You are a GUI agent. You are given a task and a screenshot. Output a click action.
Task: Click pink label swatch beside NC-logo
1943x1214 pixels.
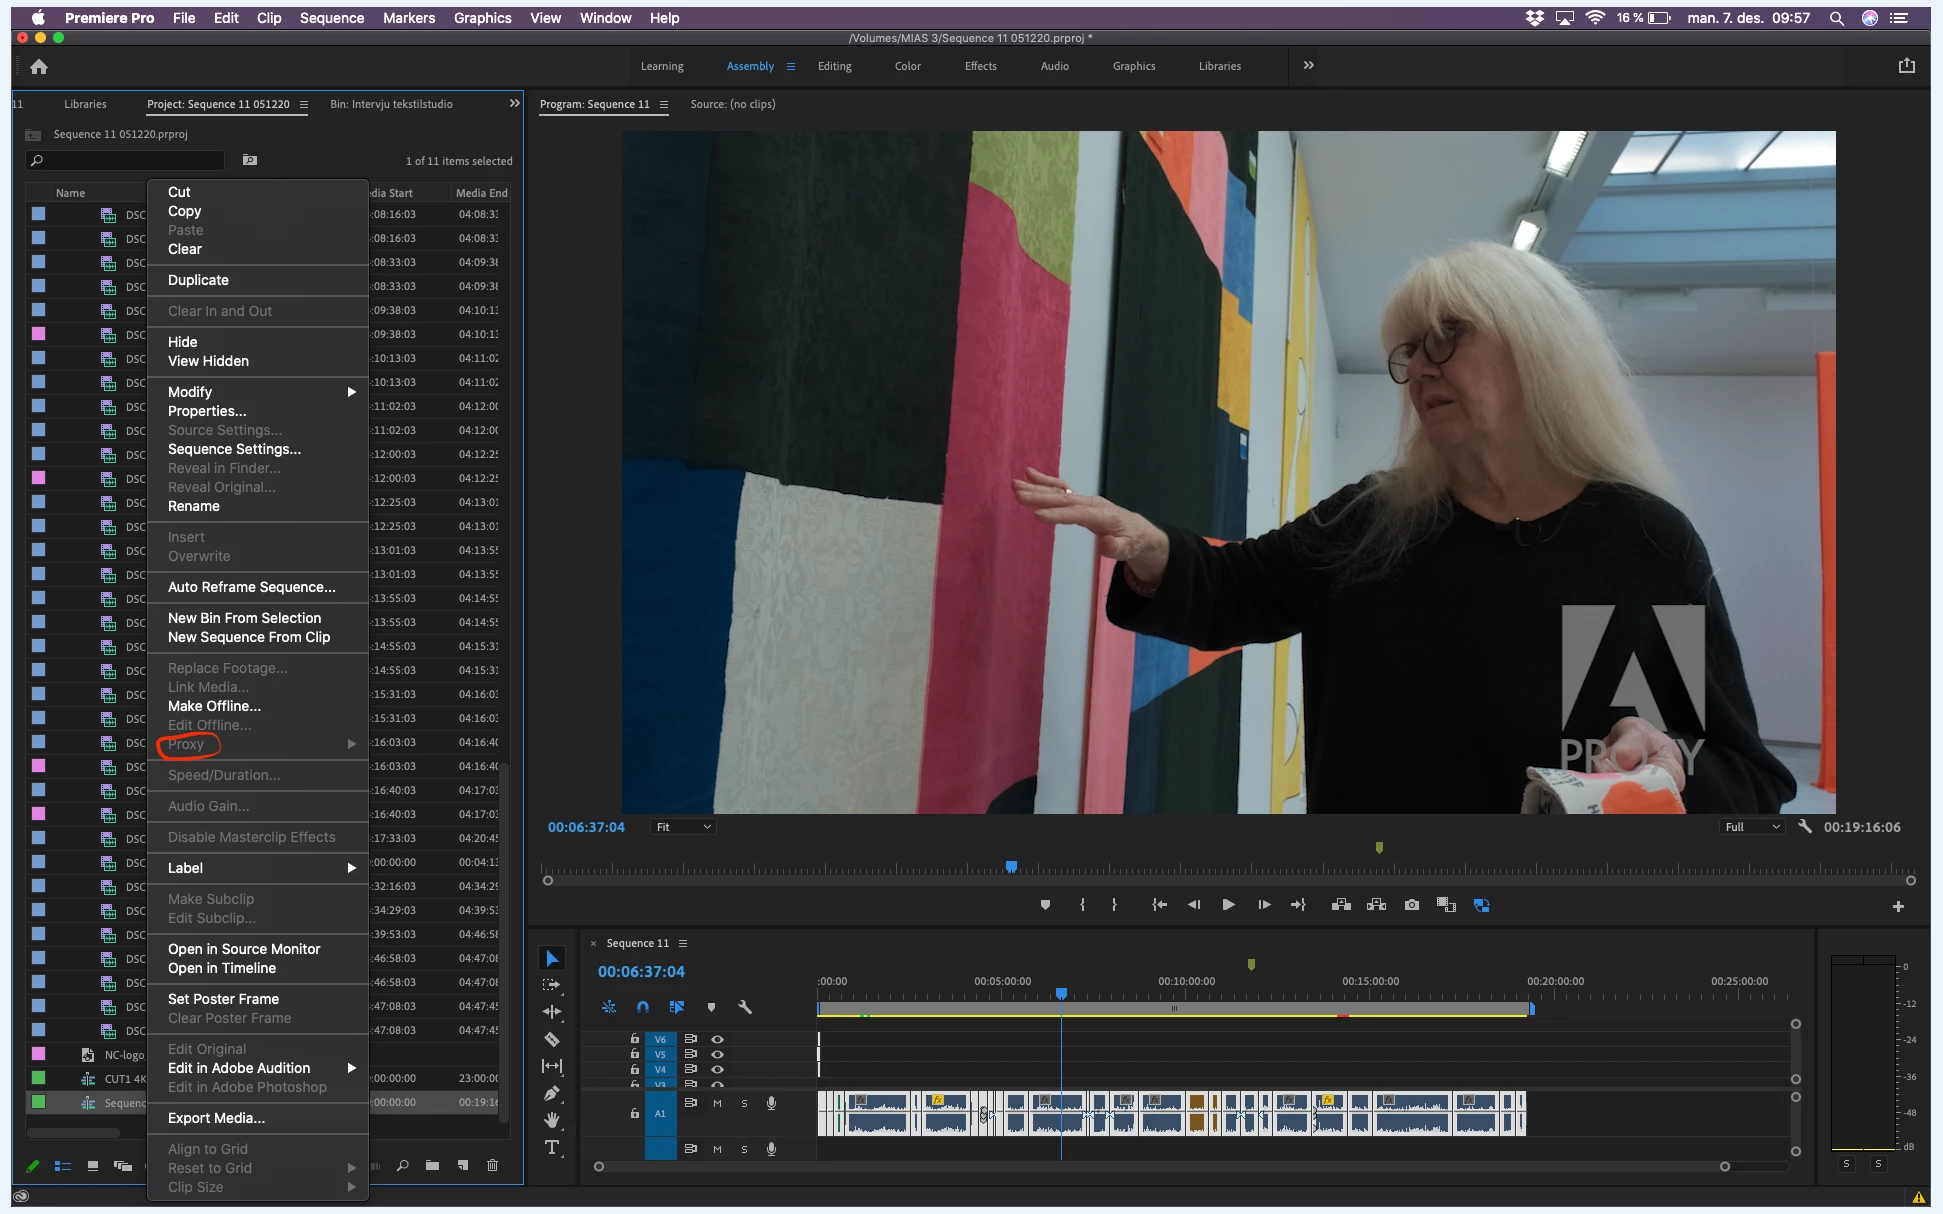click(x=38, y=1054)
